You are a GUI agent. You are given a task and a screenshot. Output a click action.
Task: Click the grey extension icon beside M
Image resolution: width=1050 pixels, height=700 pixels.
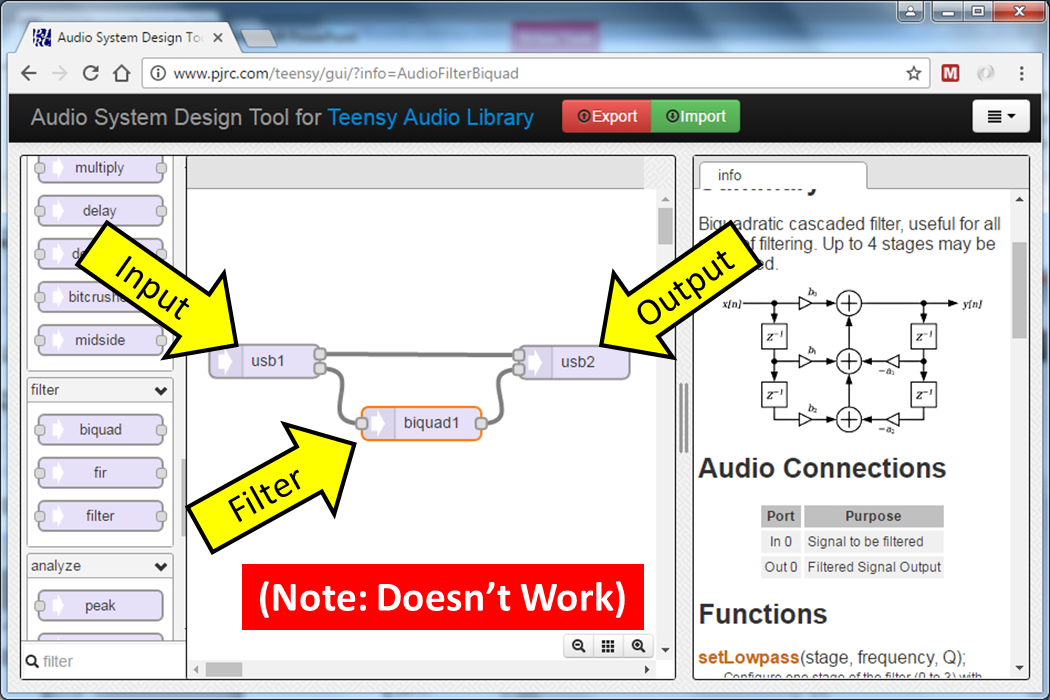(985, 73)
